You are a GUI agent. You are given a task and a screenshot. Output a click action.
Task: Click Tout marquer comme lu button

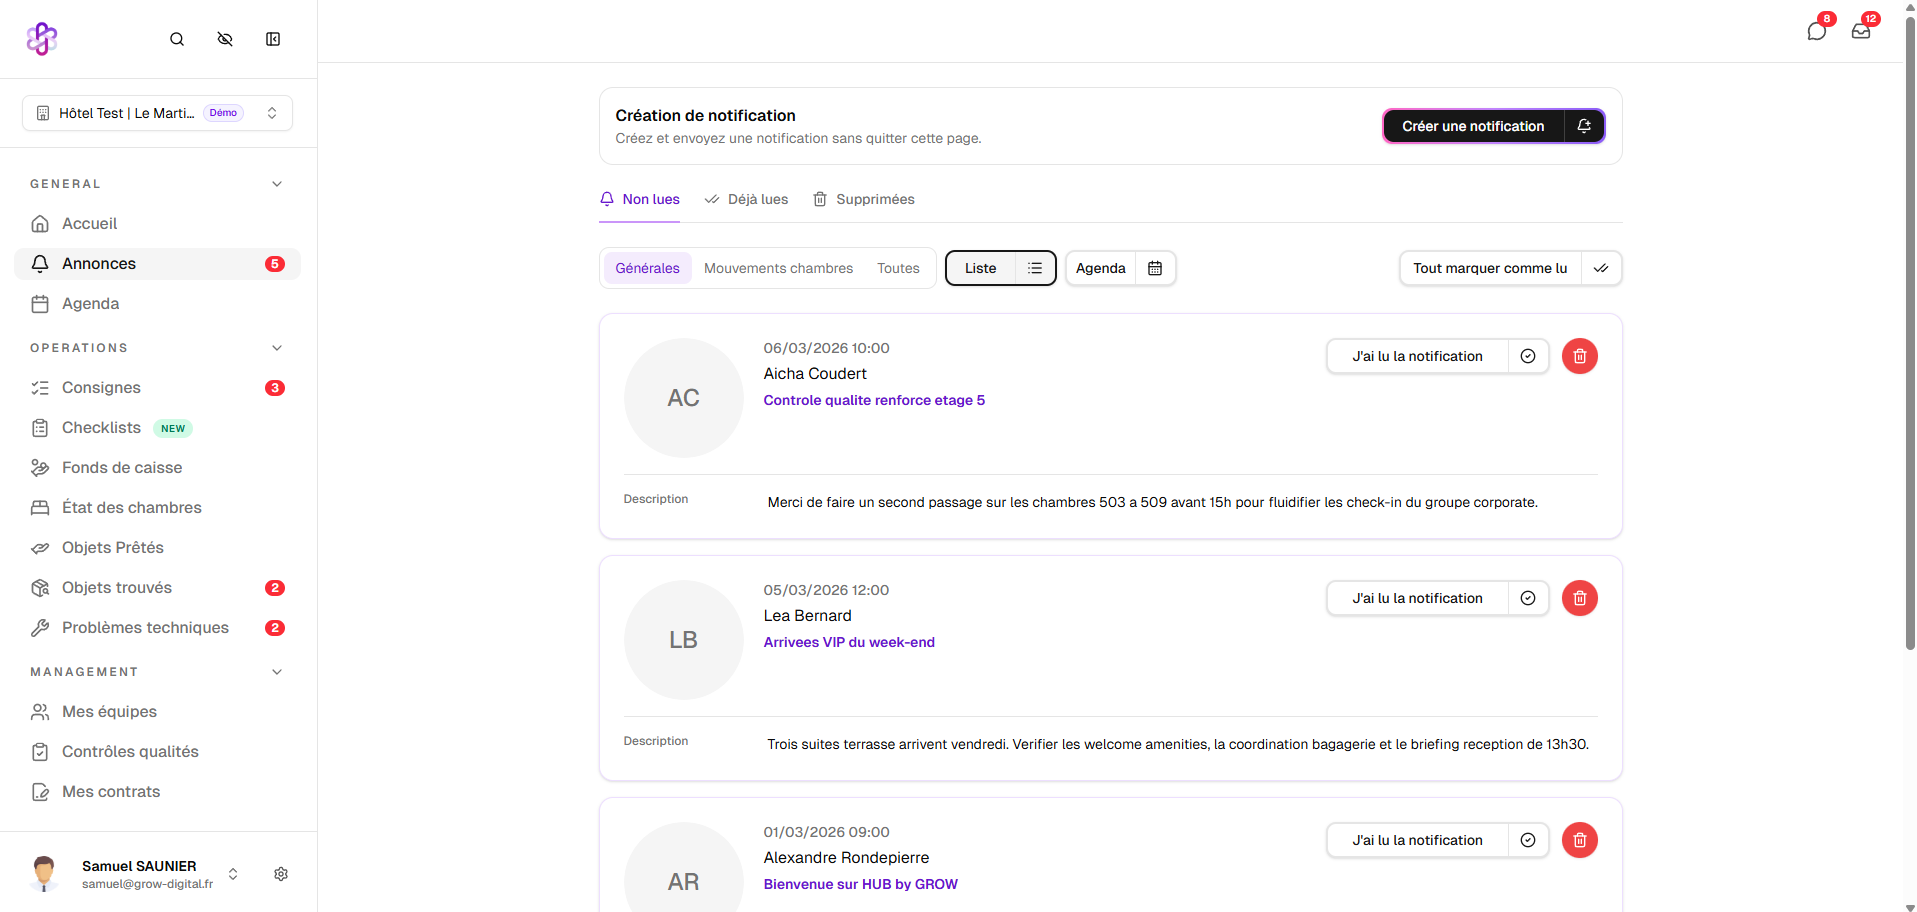tap(1490, 268)
